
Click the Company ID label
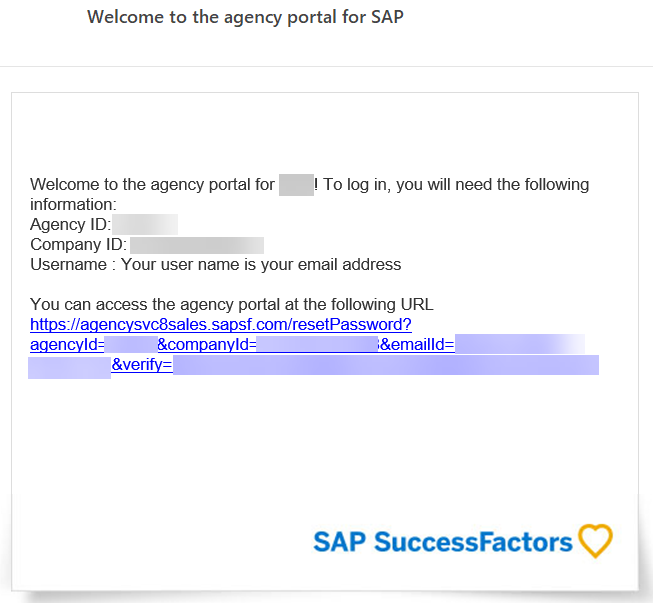tap(78, 244)
